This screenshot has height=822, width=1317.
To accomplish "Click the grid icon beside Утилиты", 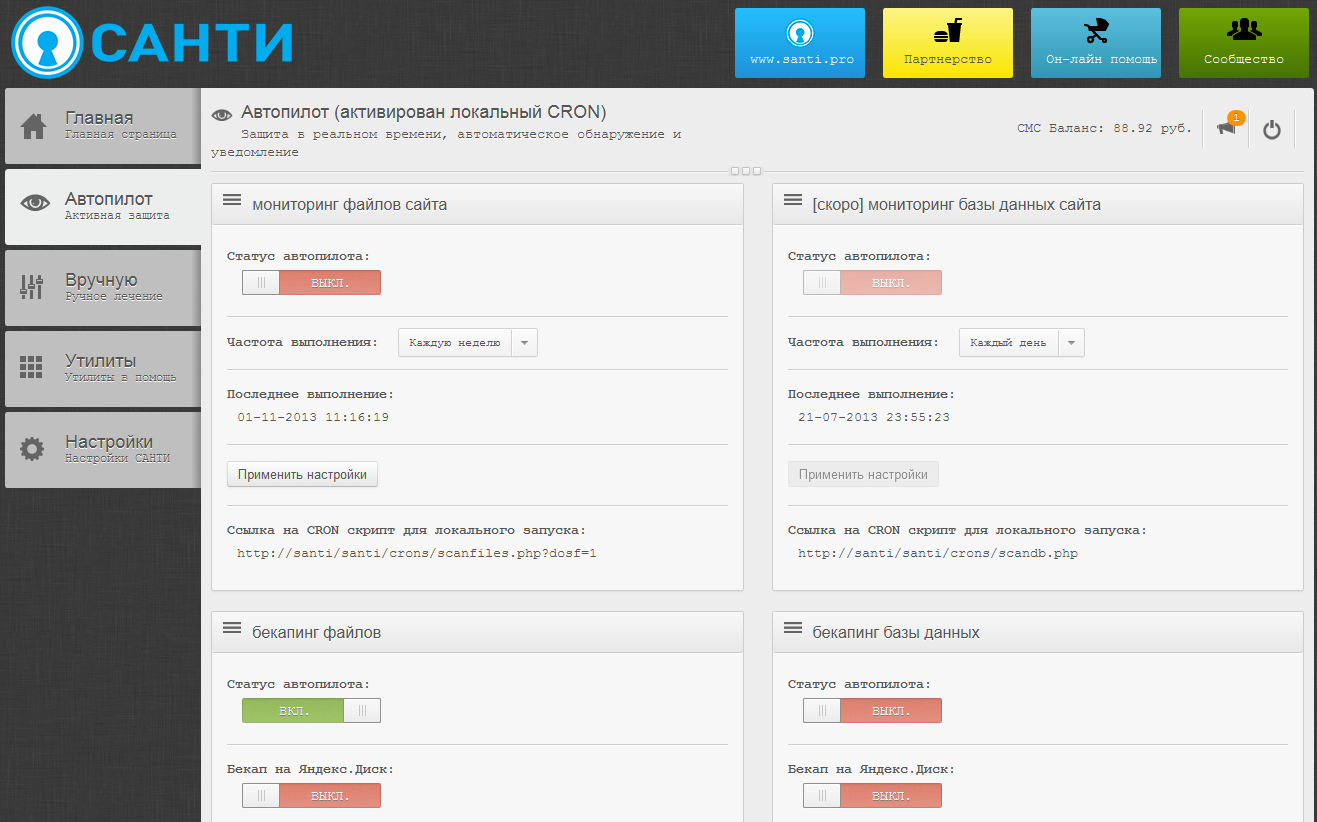I will (x=32, y=367).
